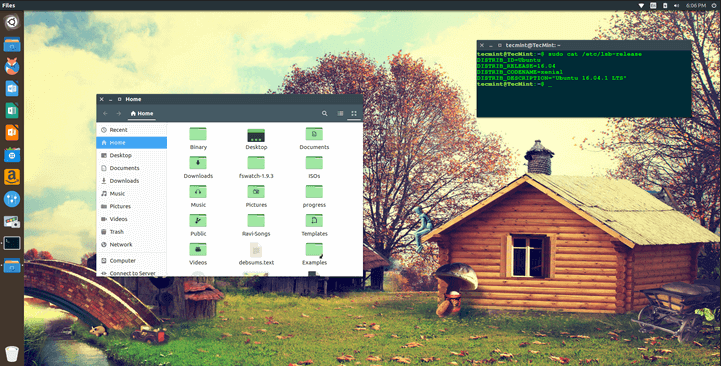Viewport: 721px width, 366px height.
Task: Select Documents in Files sidebar
Action: click(x=132, y=168)
